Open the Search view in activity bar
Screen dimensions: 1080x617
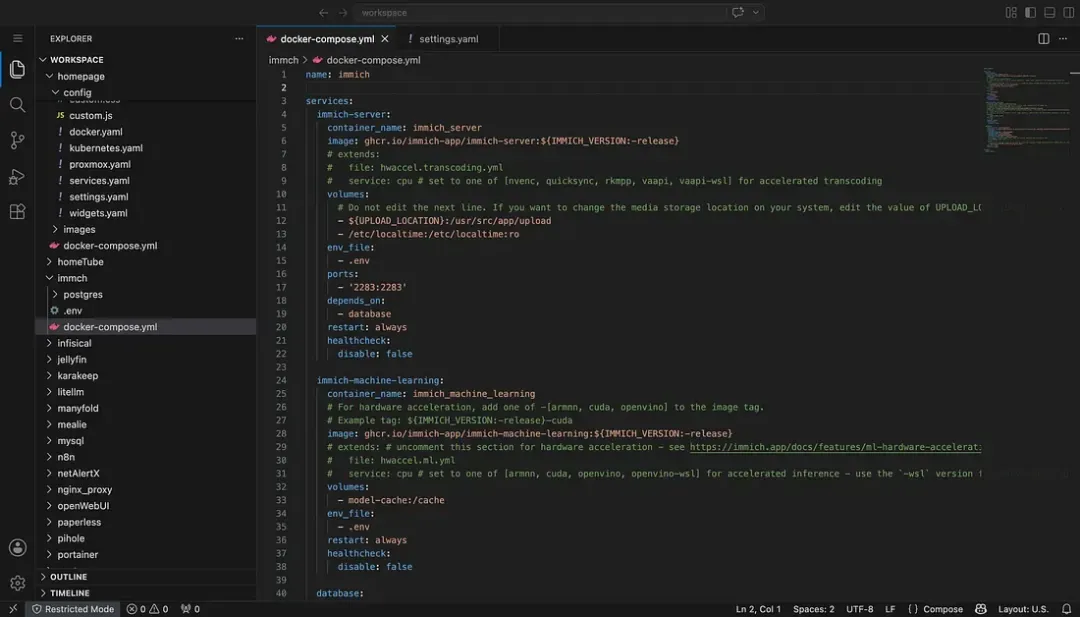pyautogui.click(x=17, y=105)
